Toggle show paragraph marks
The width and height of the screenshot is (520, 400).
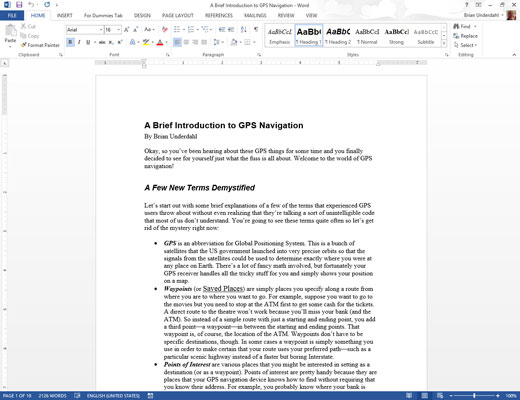click(x=256, y=30)
